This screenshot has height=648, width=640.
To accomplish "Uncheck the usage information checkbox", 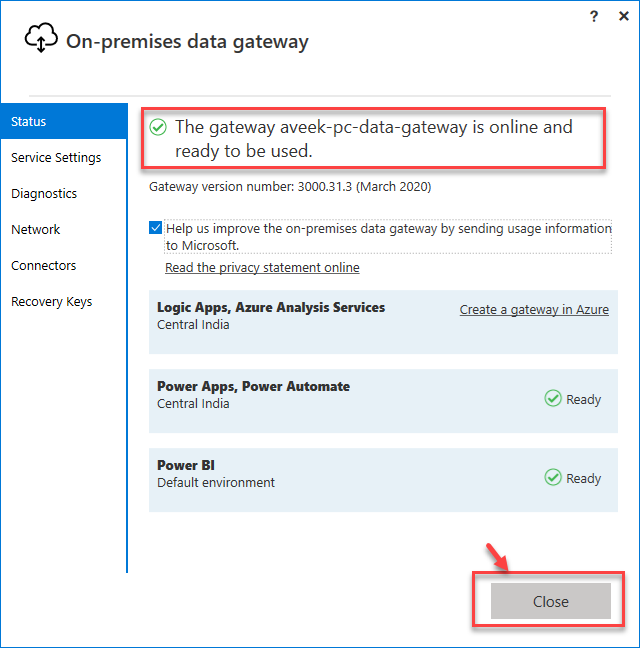I will (156, 228).
